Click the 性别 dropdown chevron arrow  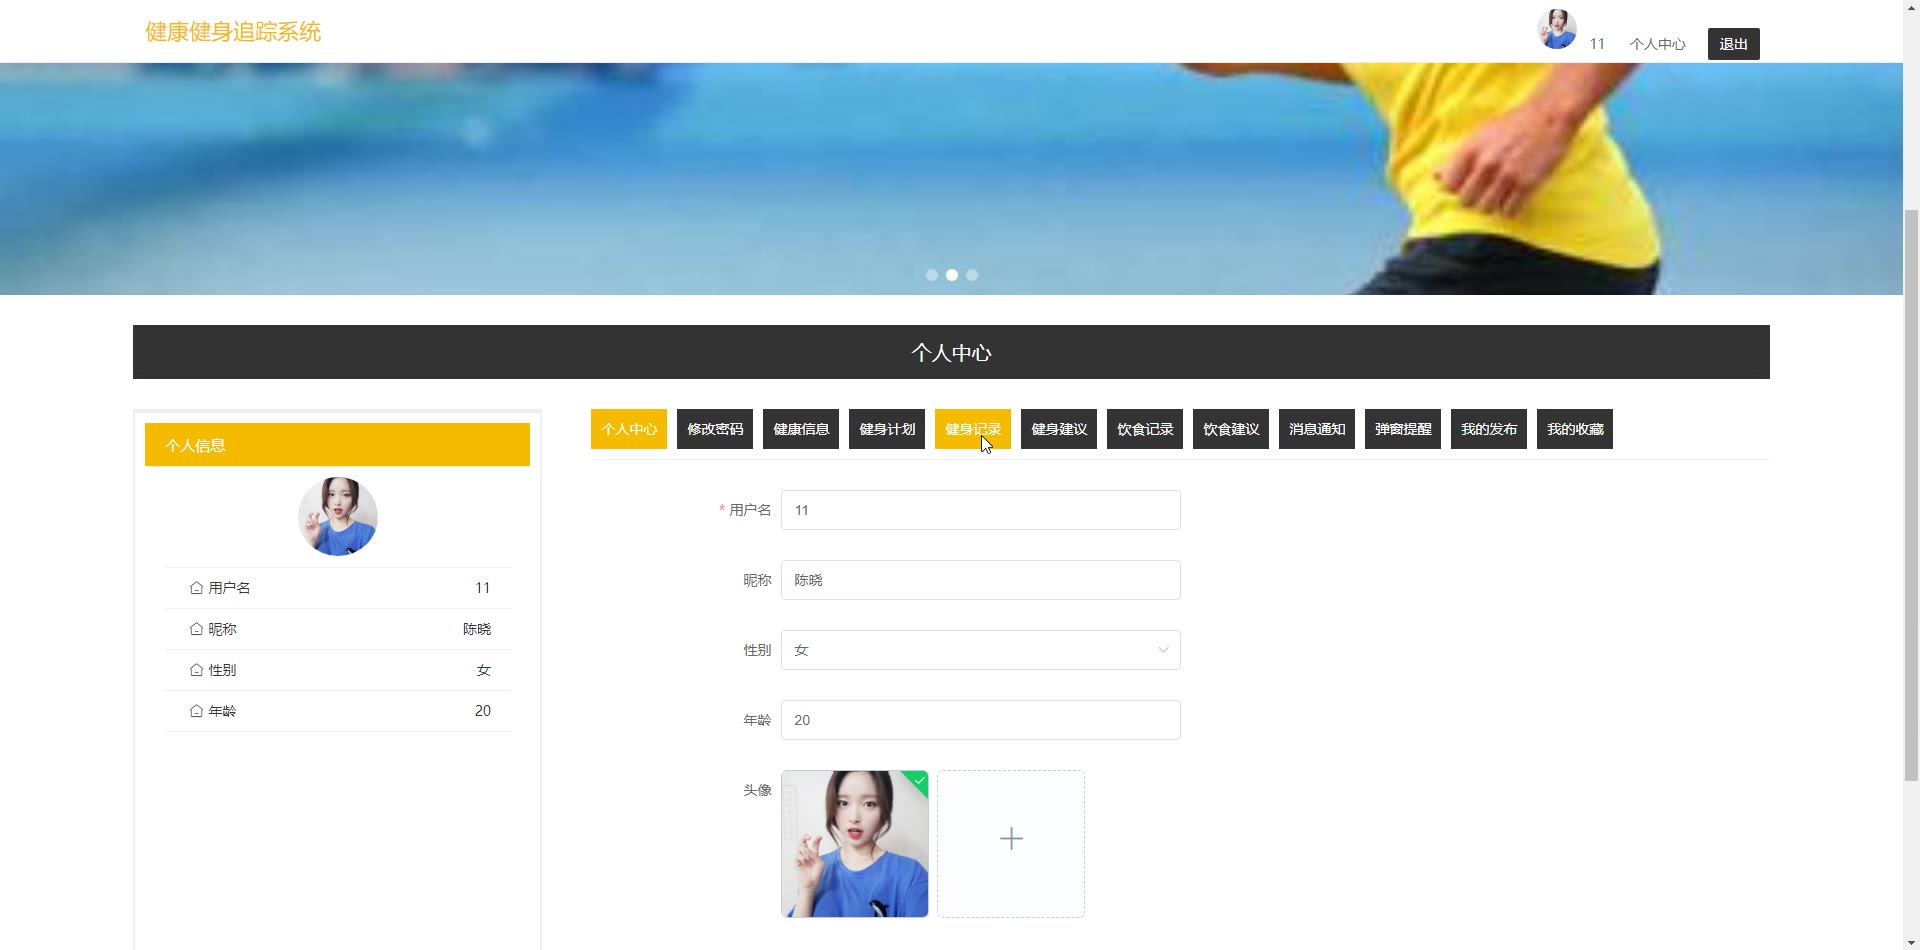tap(1163, 650)
